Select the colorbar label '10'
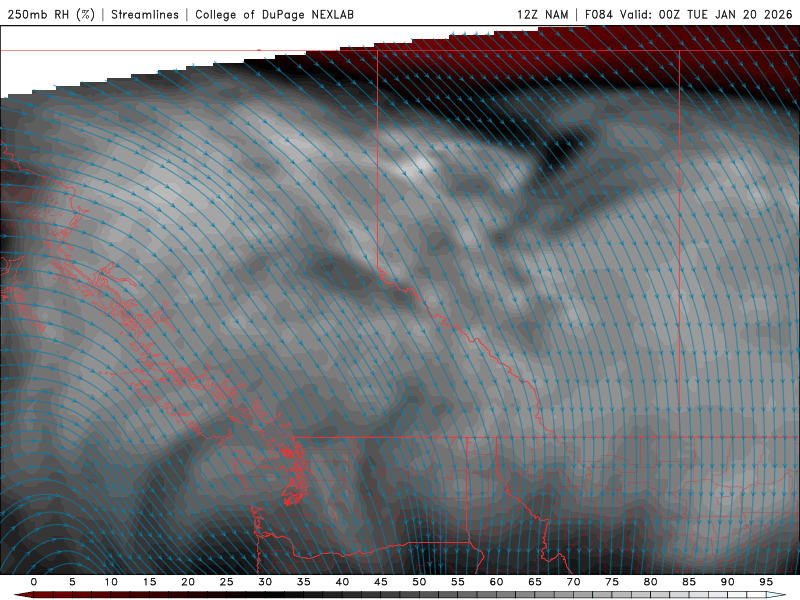 (x=111, y=582)
